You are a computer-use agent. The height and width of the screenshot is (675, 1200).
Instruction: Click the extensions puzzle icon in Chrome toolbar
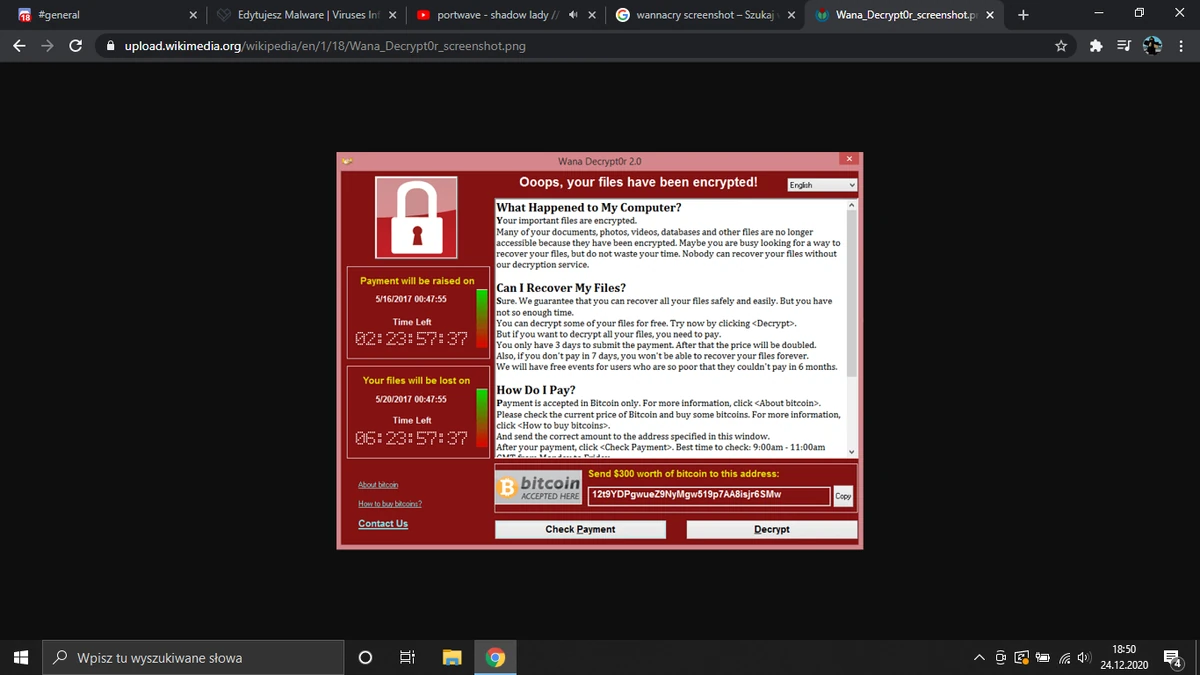(x=1094, y=45)
